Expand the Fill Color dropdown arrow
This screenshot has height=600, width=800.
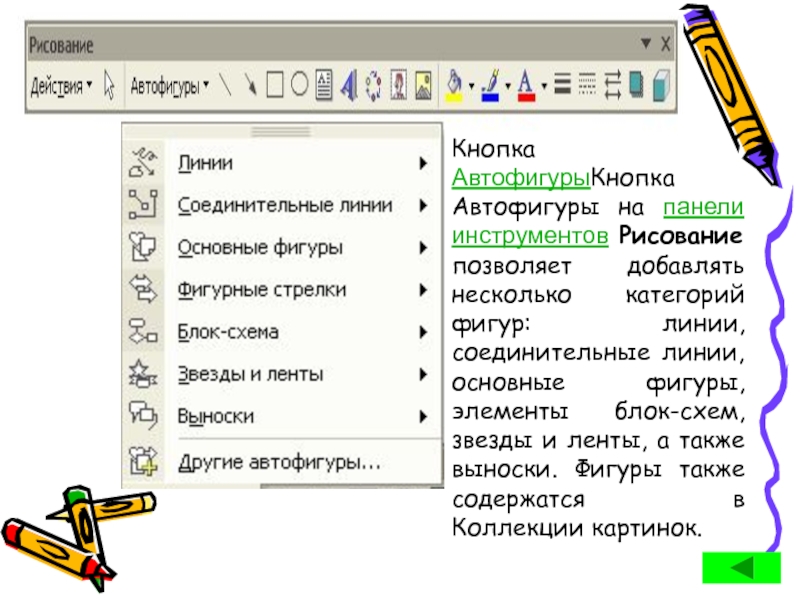(471, 85)
